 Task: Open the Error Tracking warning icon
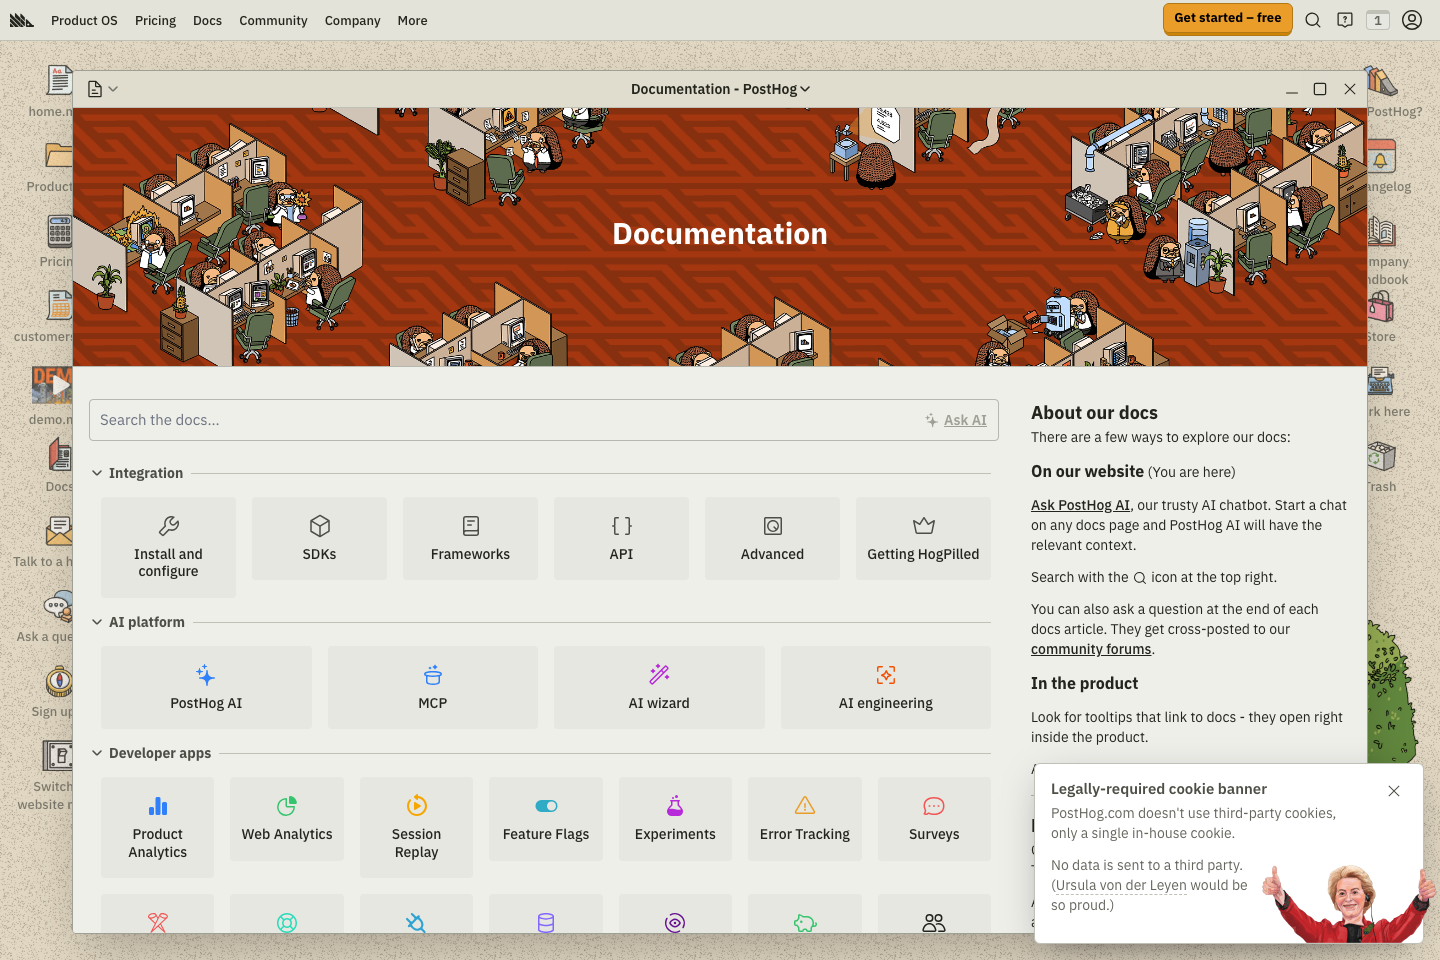pyautogui.click(x=805, y=805)
